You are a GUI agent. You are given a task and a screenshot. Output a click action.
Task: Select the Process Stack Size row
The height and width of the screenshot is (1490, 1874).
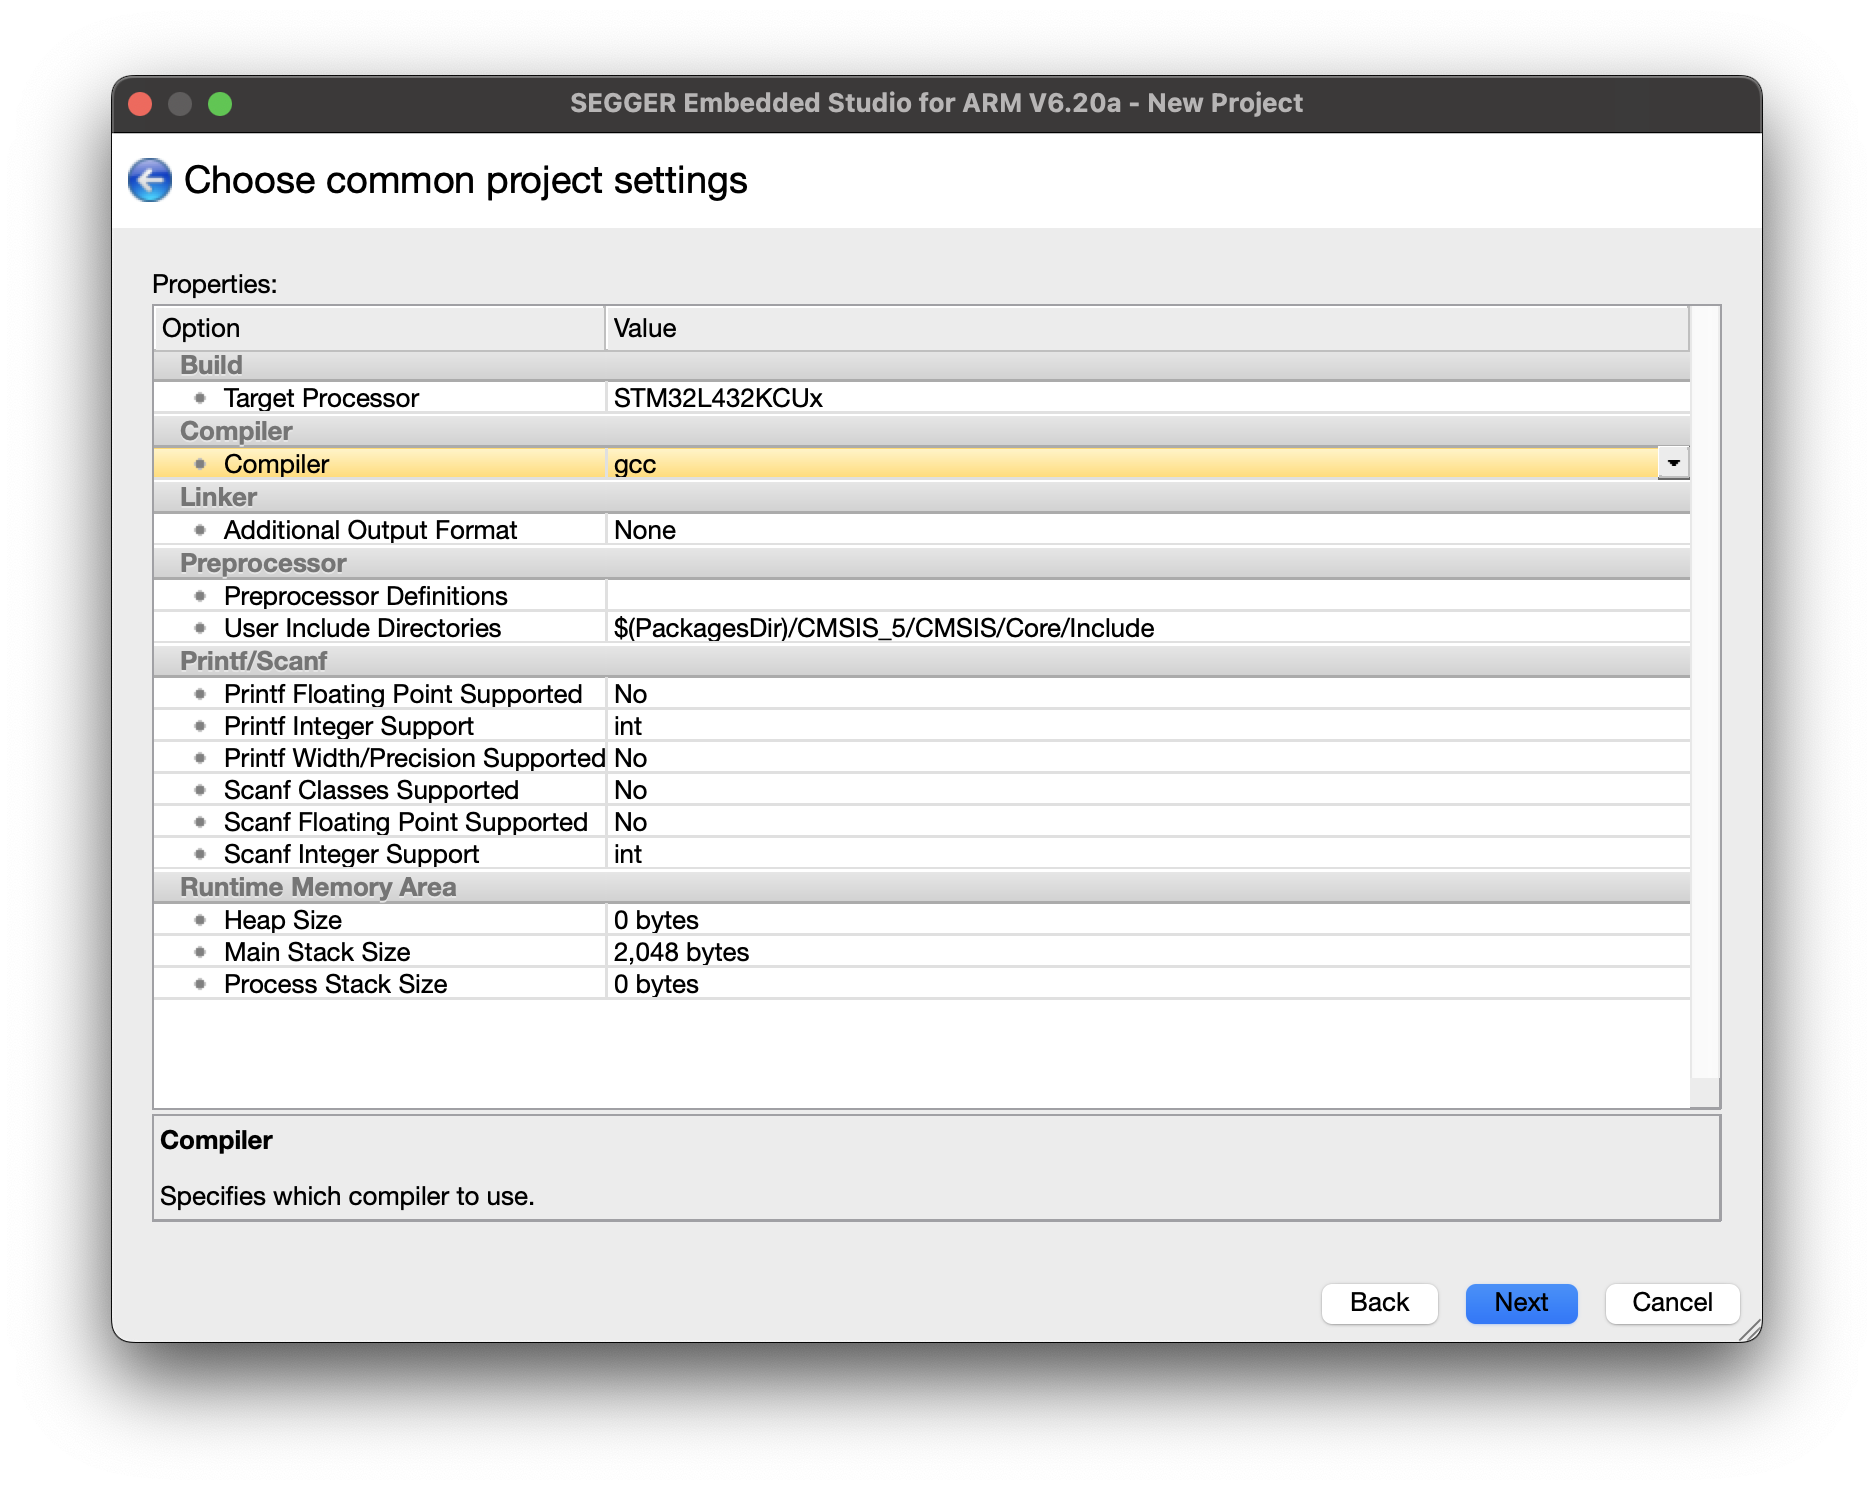pyautogui.click(x=921, y=984)
